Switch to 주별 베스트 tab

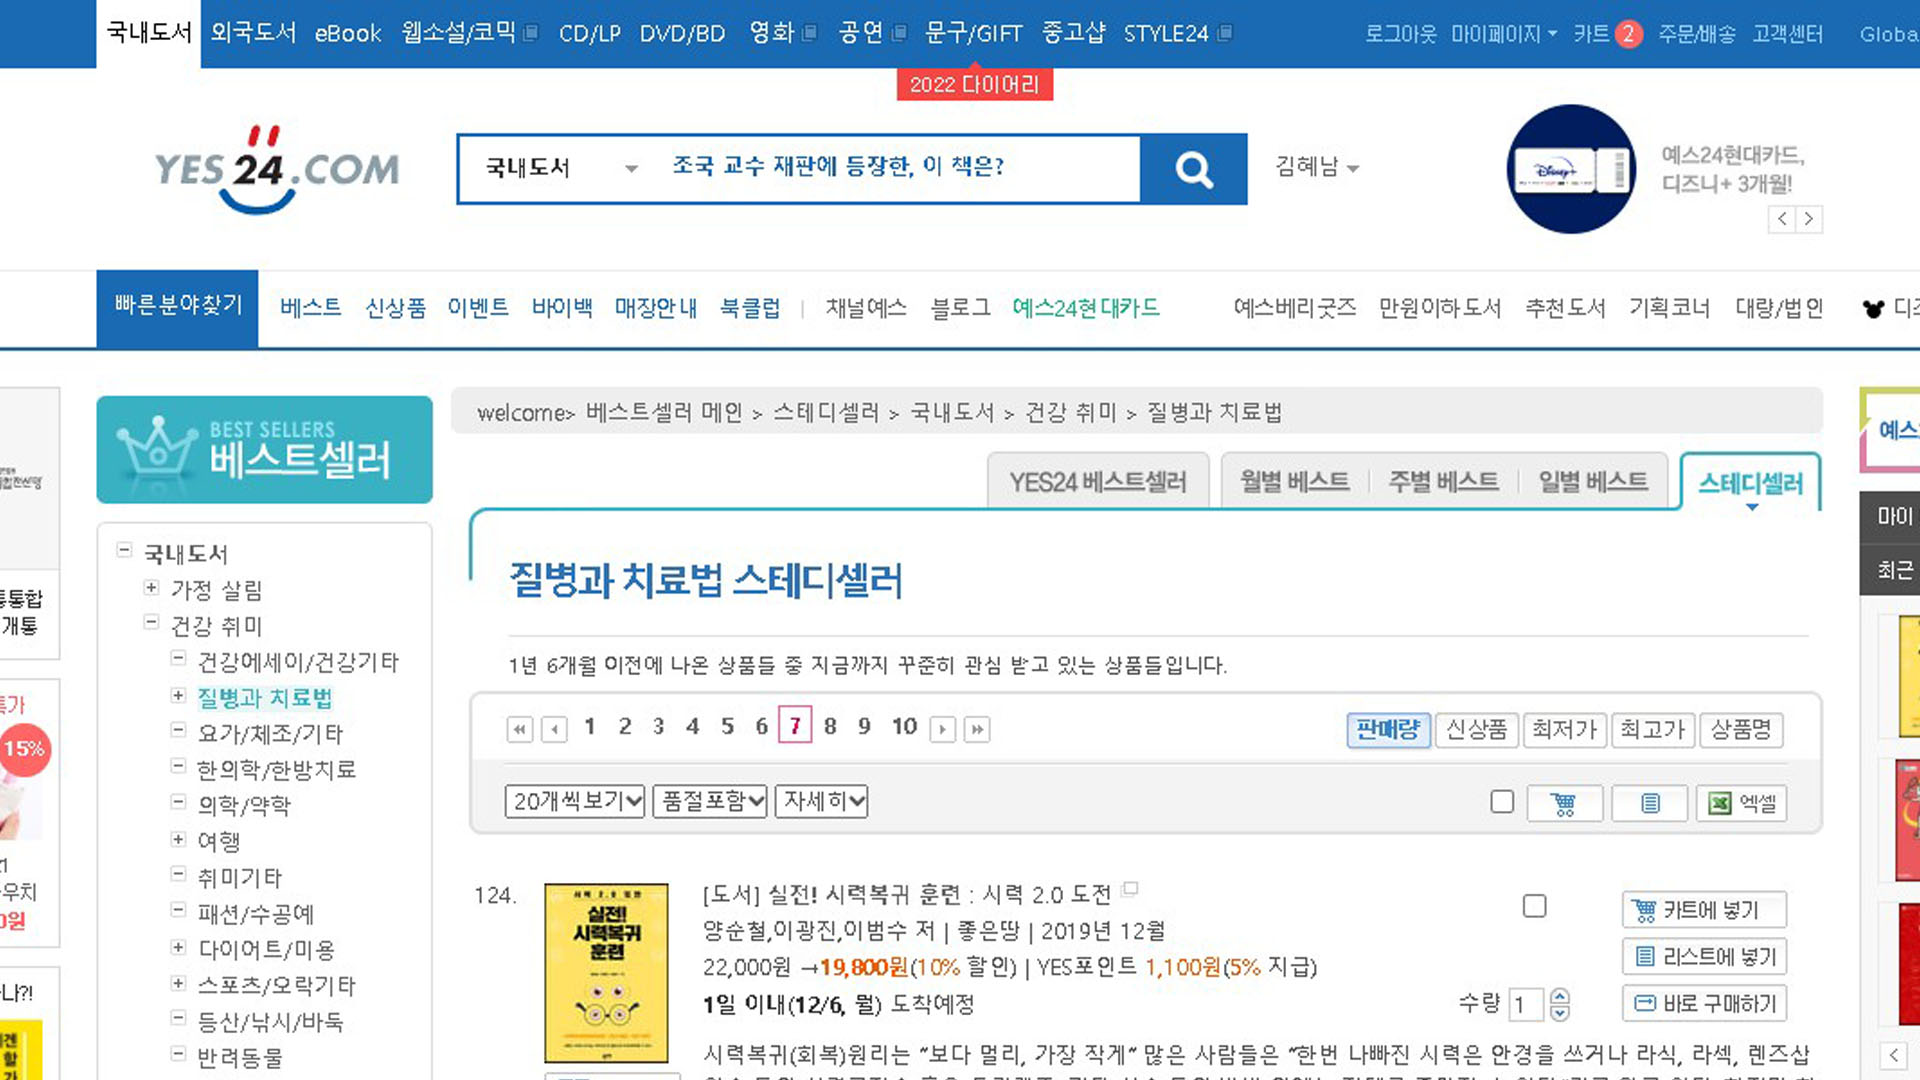point(1444,482)
